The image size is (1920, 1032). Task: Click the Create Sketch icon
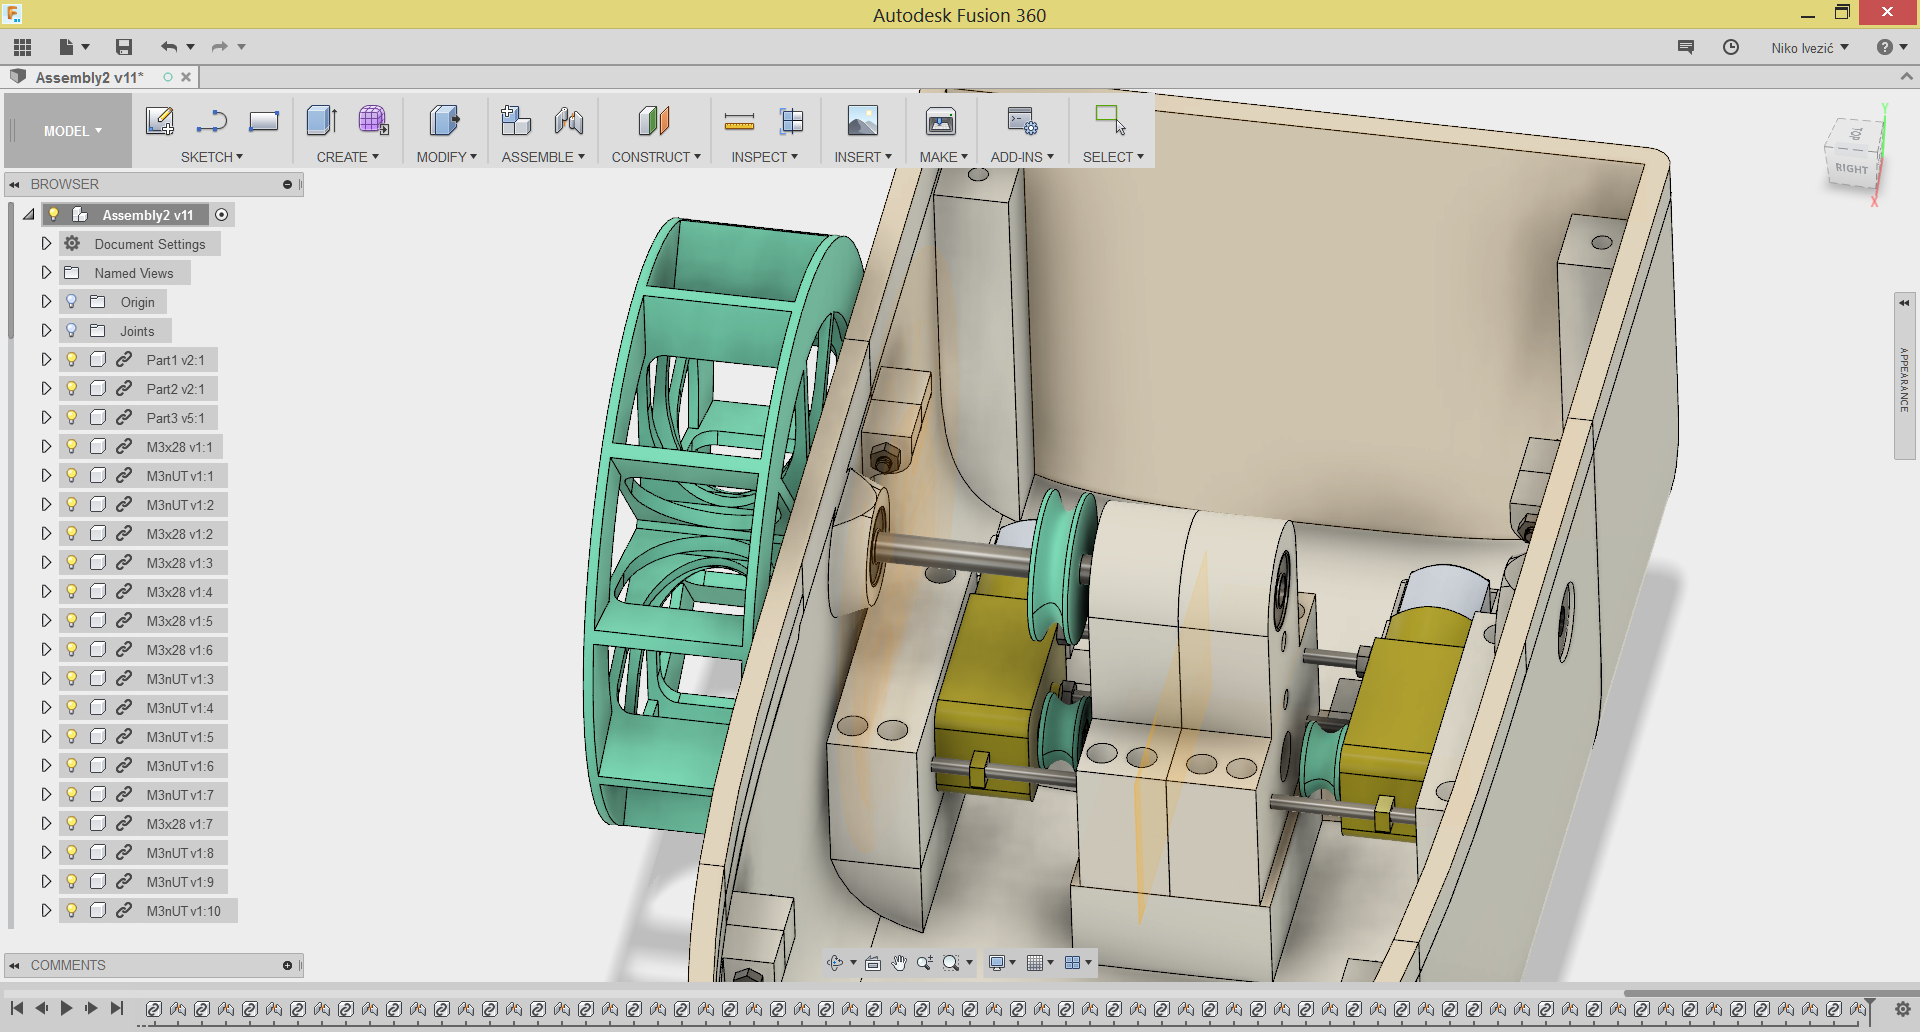pyautogui.click(x=160, y=121)
